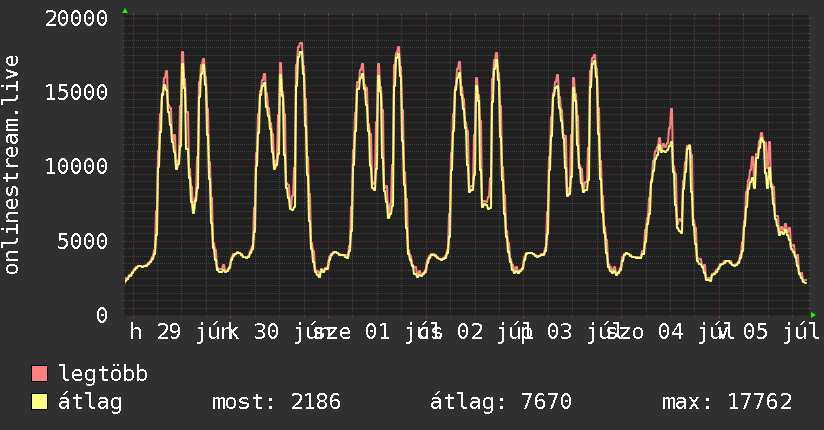
Task: Click the most: 2186 value
Action: [276, 402]
